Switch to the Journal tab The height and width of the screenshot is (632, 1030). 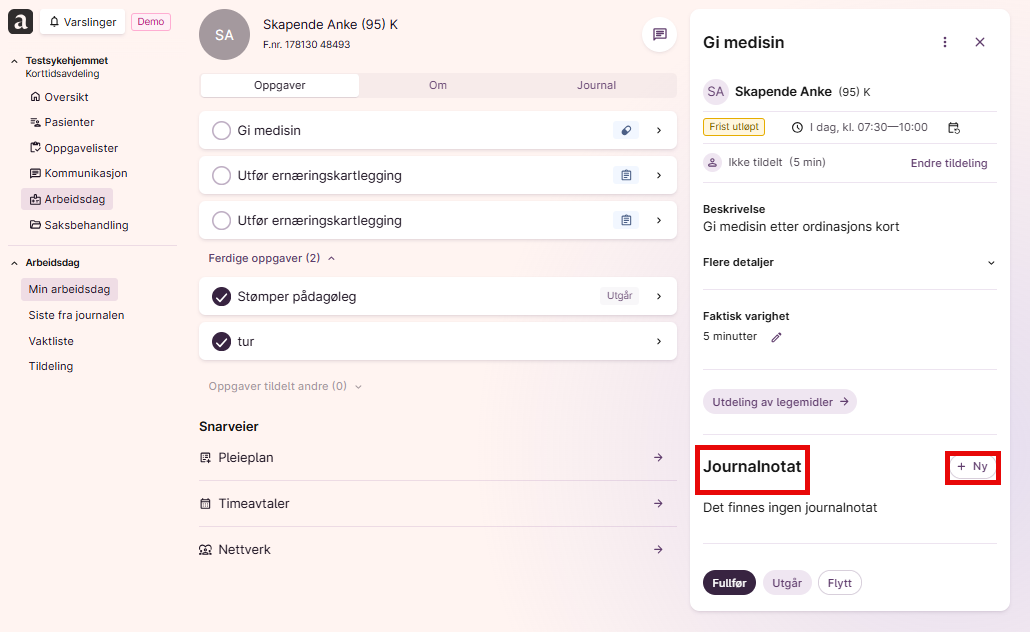click(x=596, y=85)
